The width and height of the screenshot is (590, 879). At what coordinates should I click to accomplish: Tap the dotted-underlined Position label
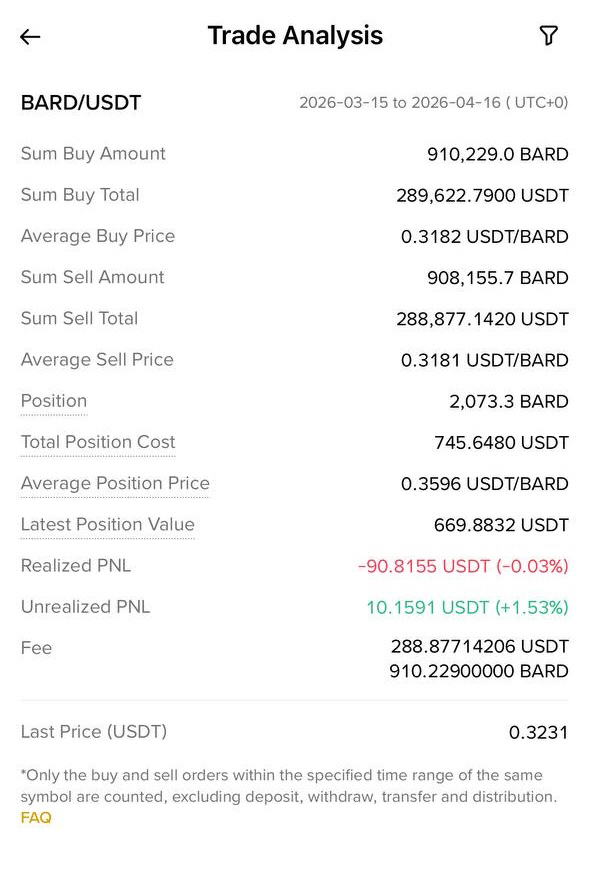tap(54, 401)
